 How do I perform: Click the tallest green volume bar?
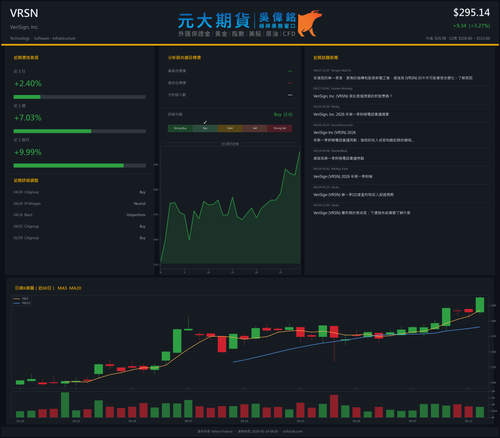tap(65, 405)
